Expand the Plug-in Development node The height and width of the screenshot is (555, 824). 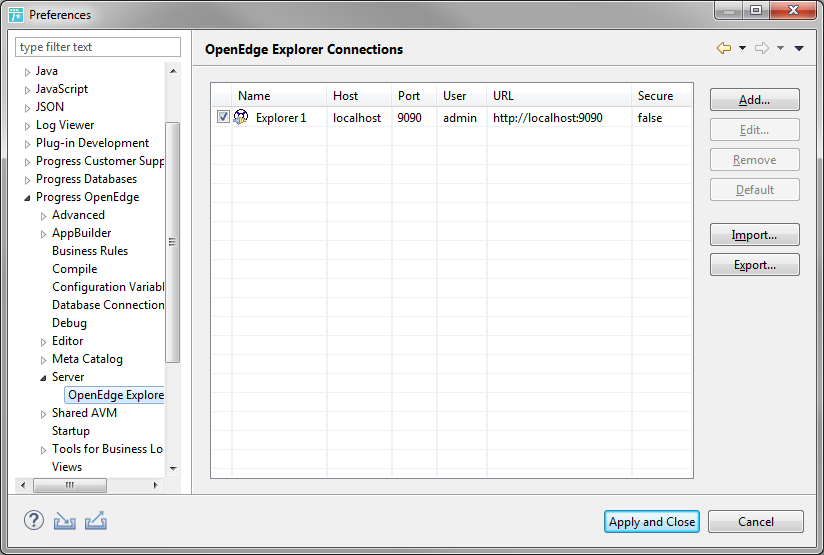click(x=27, y=144)
